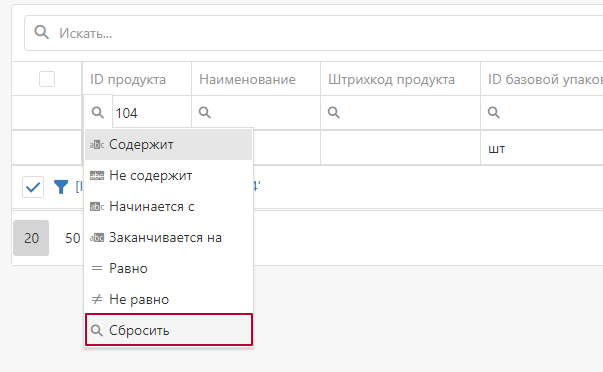Open filter operator icon for Штрихкод продукта column
This screenshot has height=372, width=603.
(333, 112)
